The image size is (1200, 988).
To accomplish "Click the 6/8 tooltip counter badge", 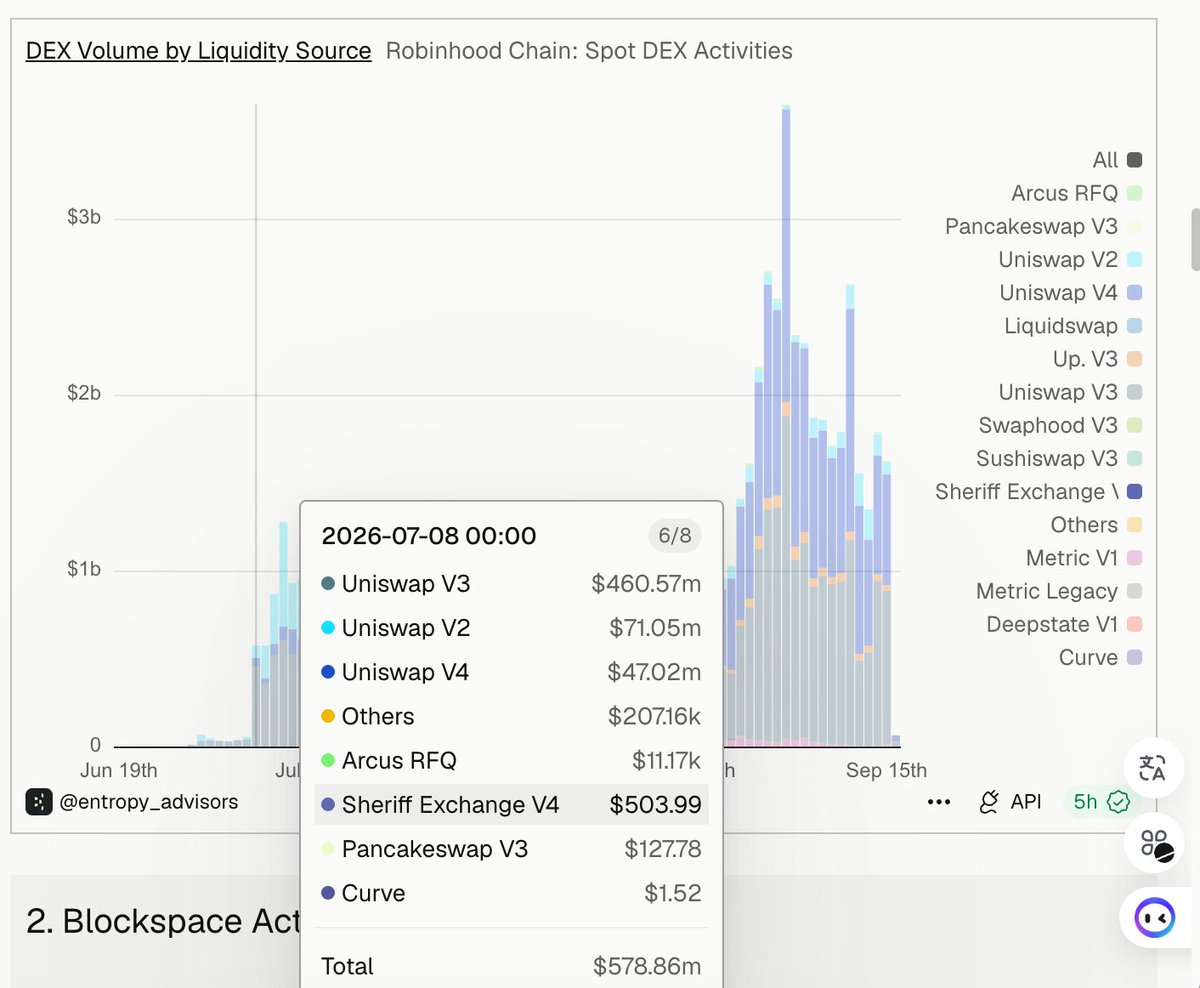I will [x=674, y=536].
